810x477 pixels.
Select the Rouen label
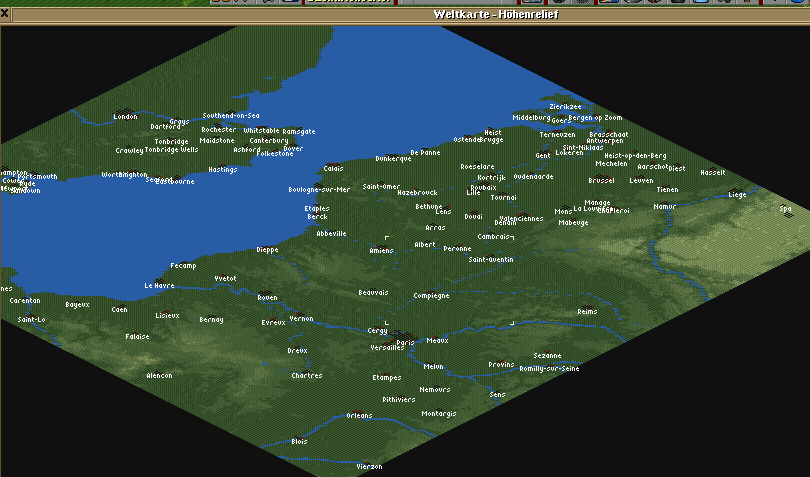coord(267,298)
